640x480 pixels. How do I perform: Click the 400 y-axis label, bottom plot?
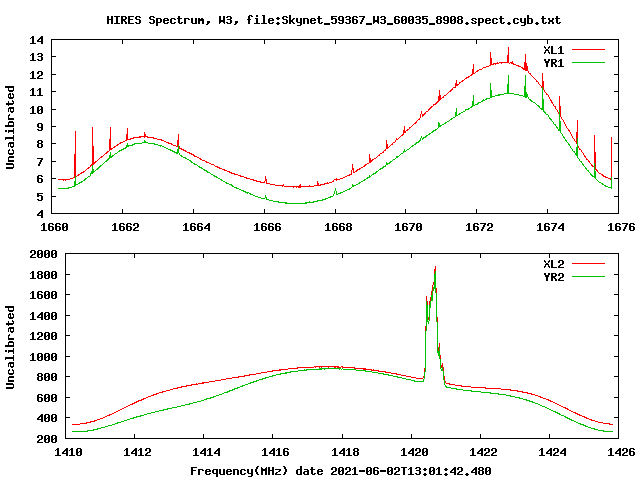click(47, 418)
